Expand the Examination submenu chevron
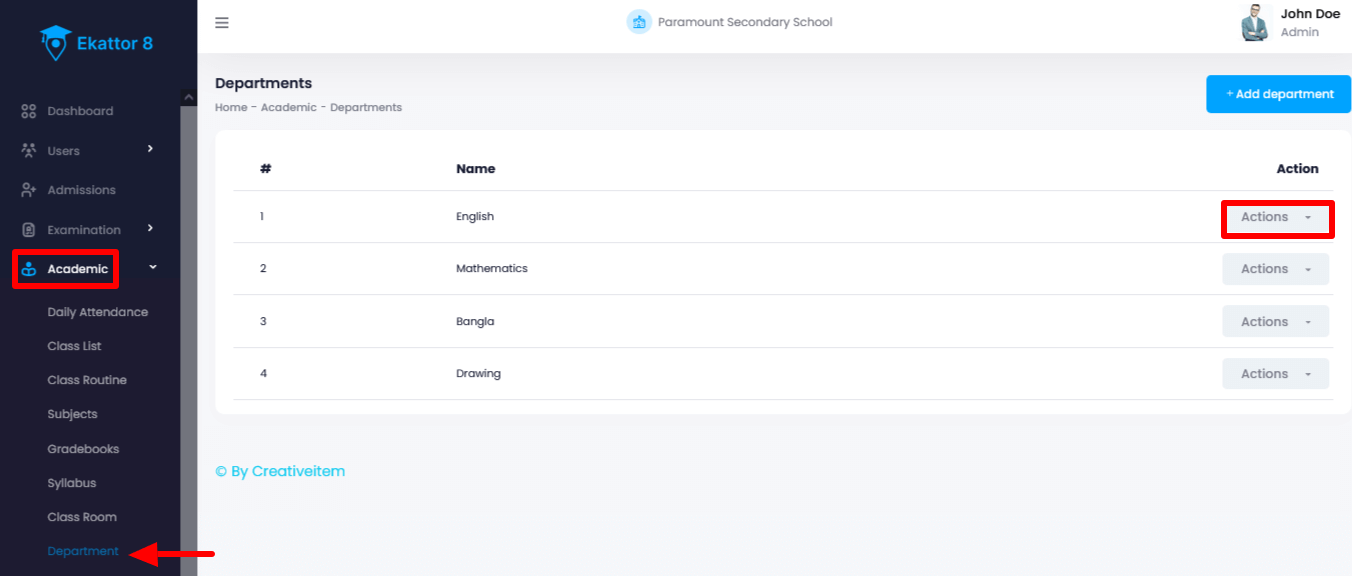Viewport: 1352px width, 576px height. pyautogui.click(x=150, y=228)
